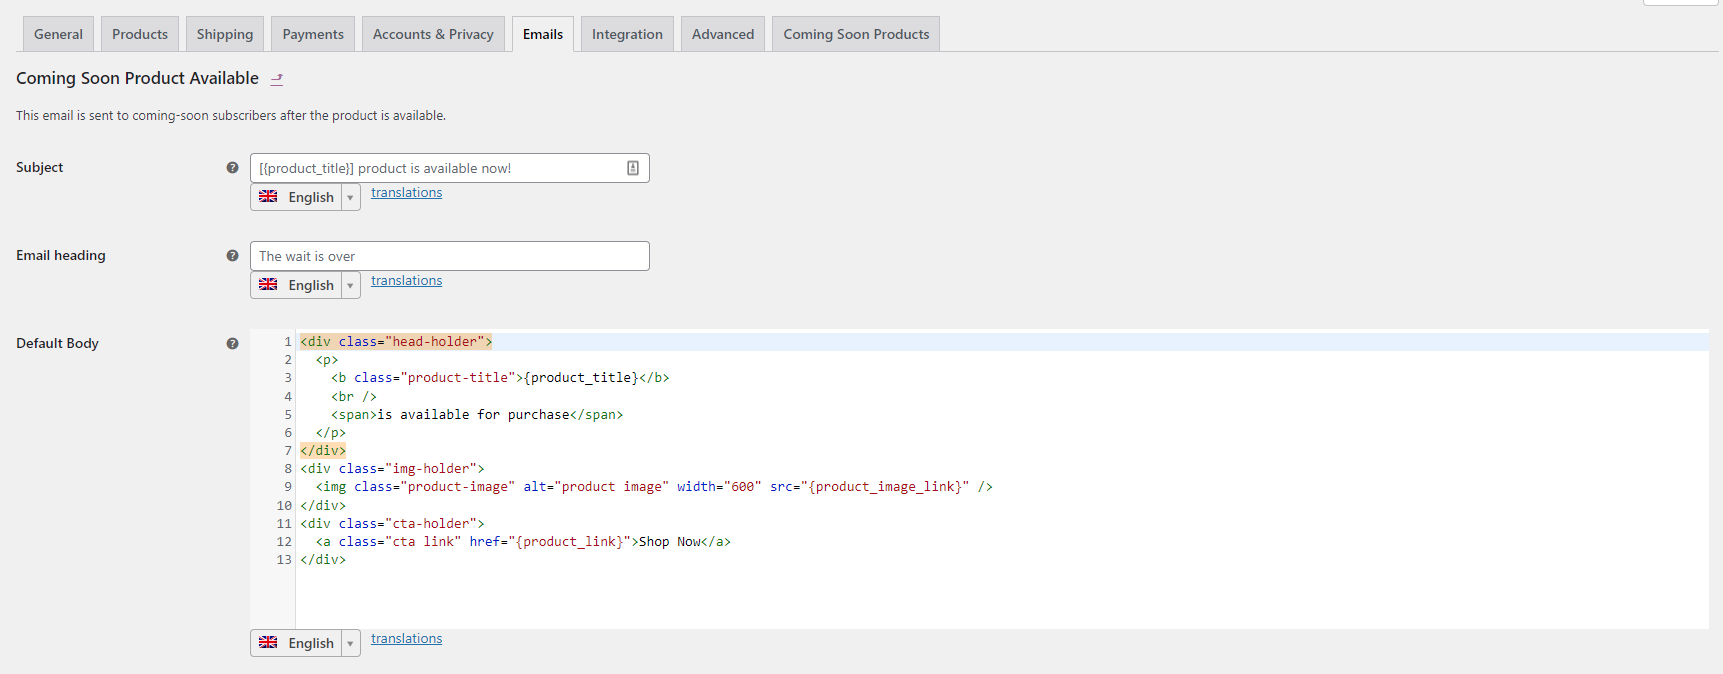Open the English language dropdown under Email heading
The width and height of the screenshot is (1723, 674).
point(305,285)
